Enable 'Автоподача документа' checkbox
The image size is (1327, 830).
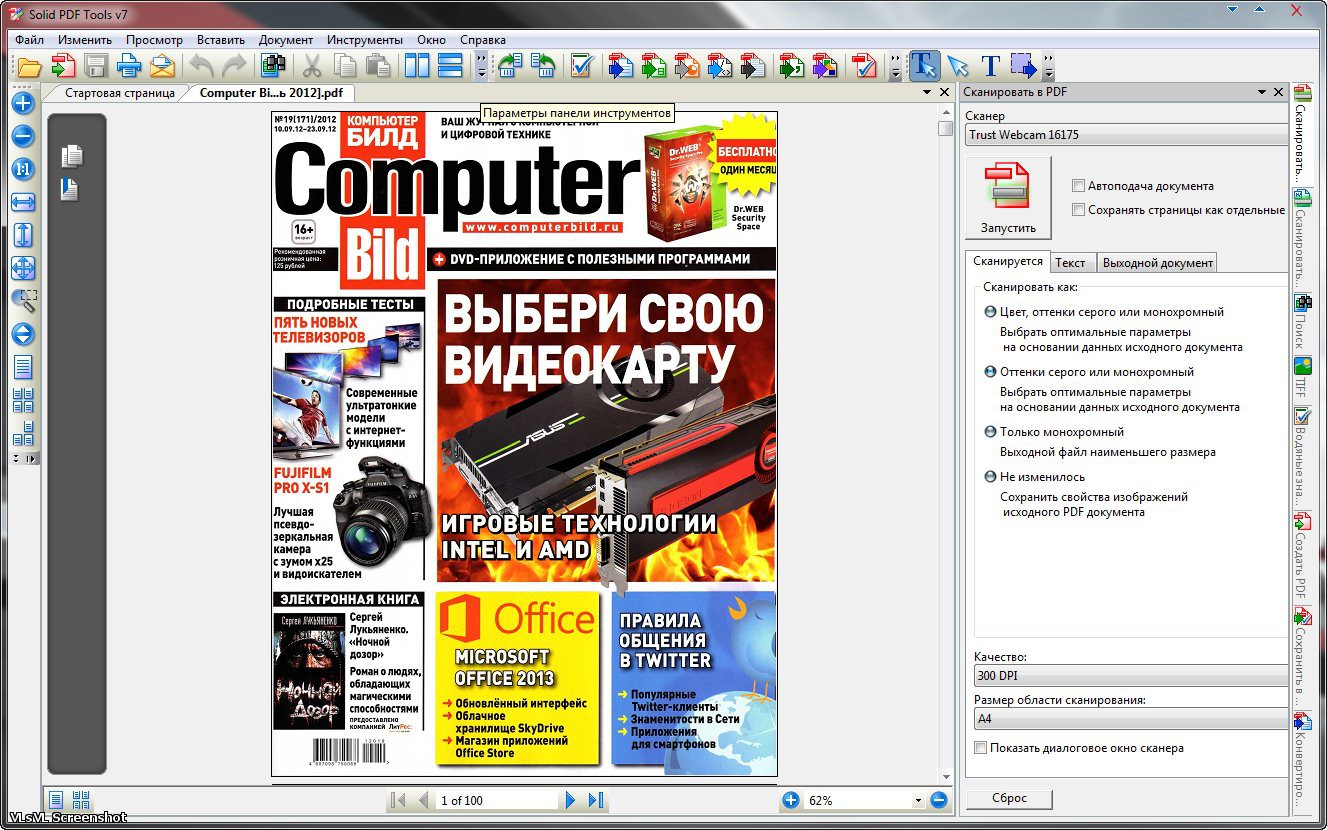[1078, 186]
